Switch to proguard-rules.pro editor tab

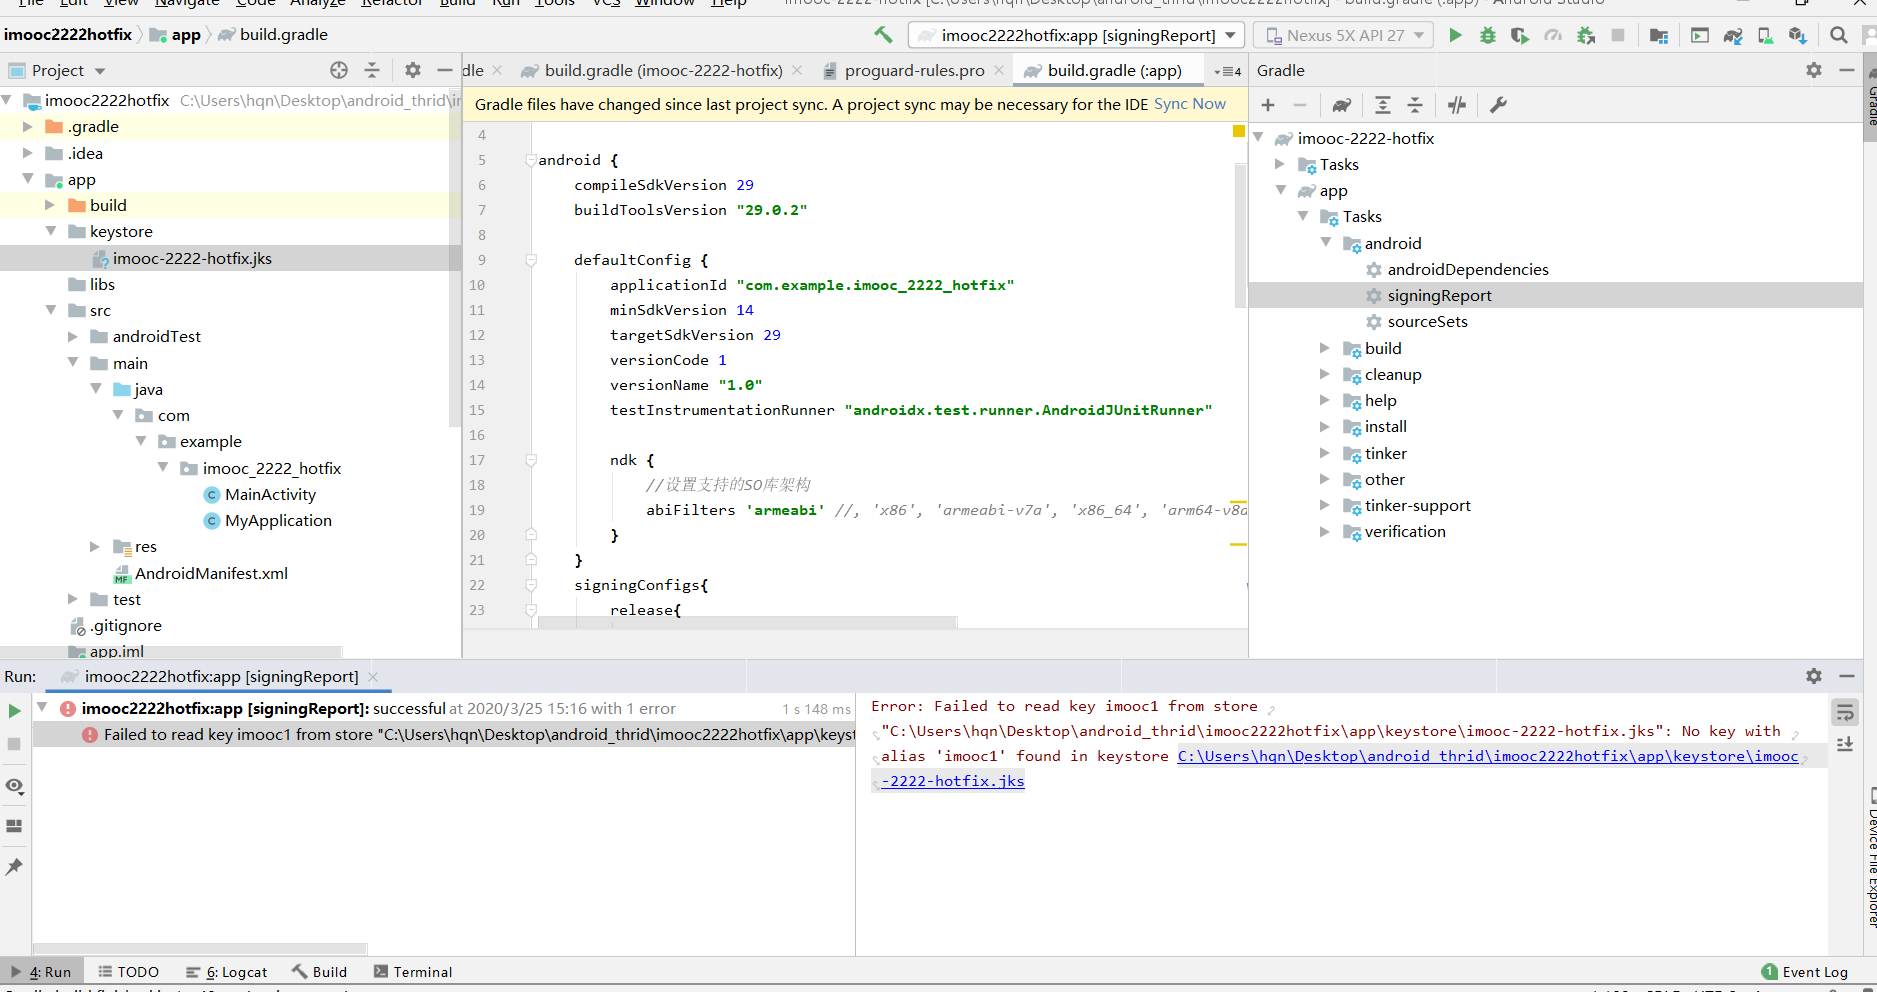pos(914,70)
